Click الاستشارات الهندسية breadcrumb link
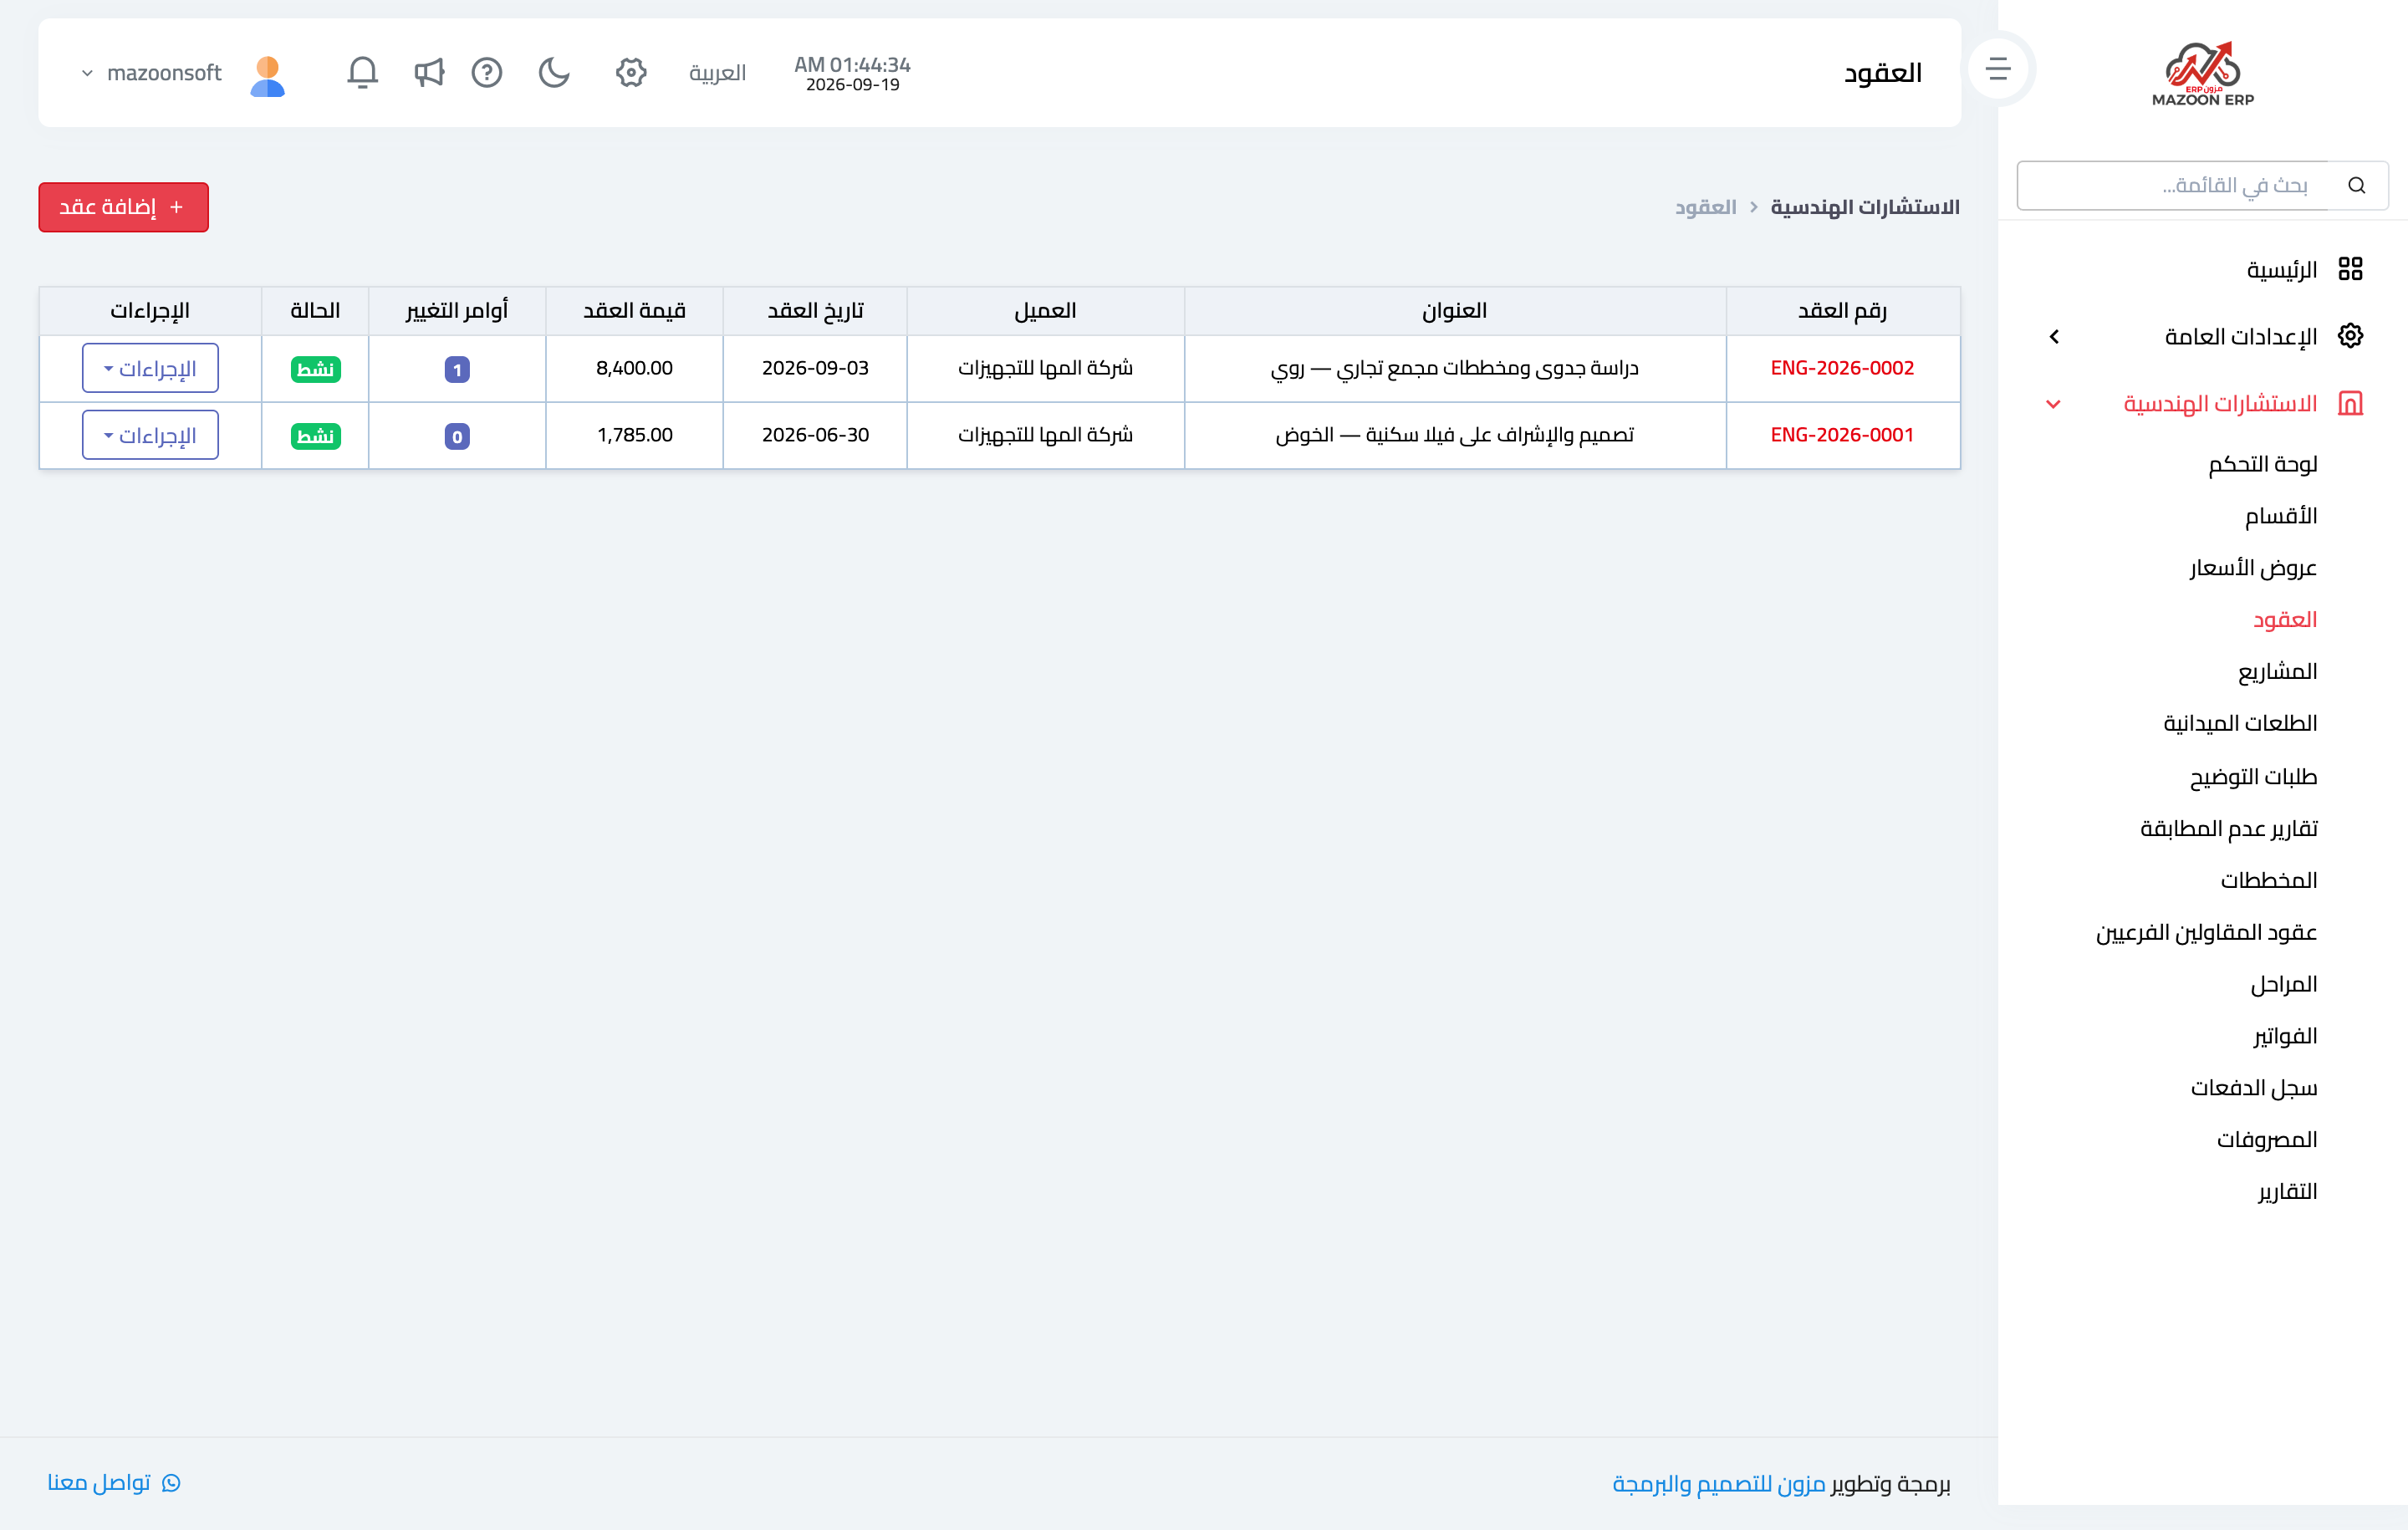Viewport: 2408px width, 1530px height. click(1865, 207)
